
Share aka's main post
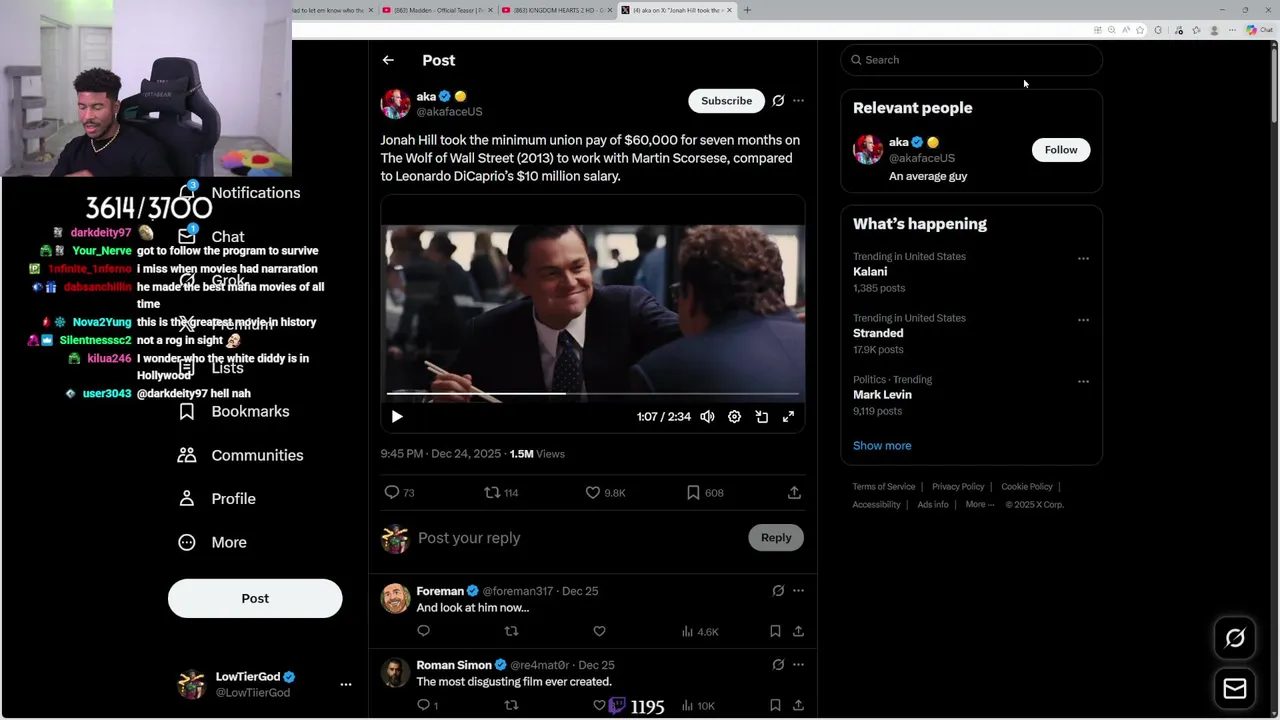click(794, 492)
